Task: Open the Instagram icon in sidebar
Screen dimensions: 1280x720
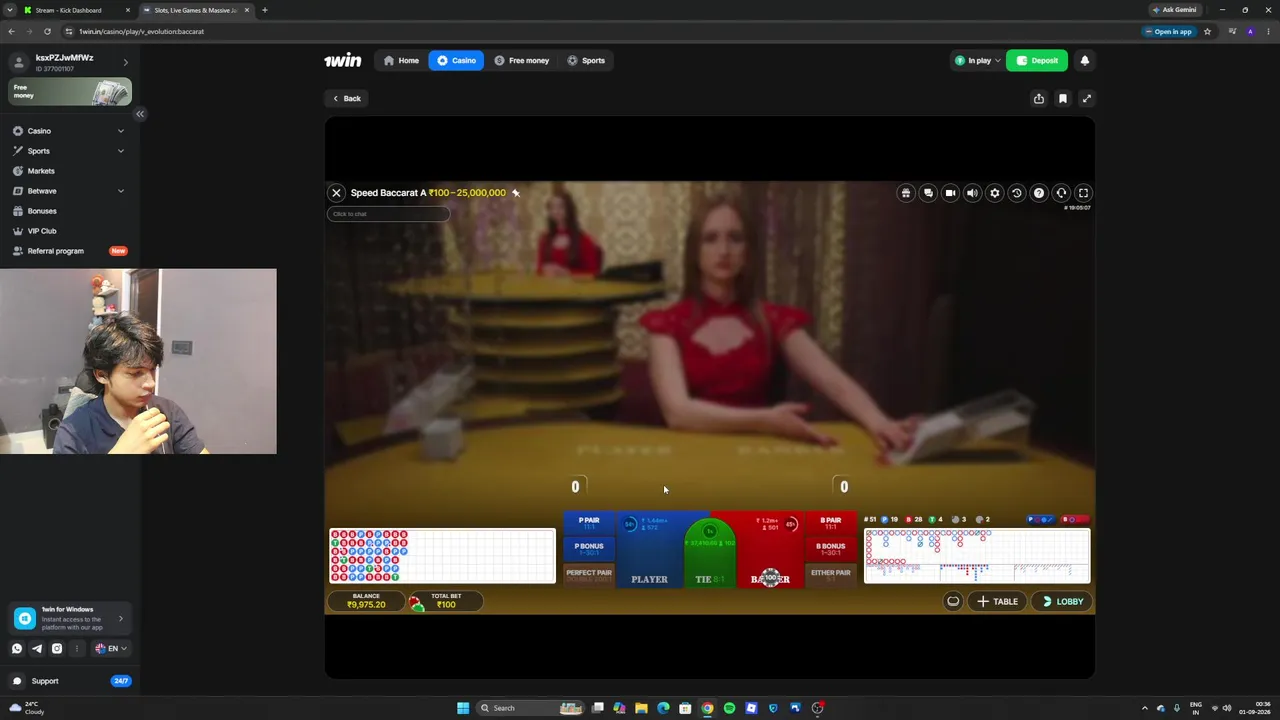Action: [57, 649]
